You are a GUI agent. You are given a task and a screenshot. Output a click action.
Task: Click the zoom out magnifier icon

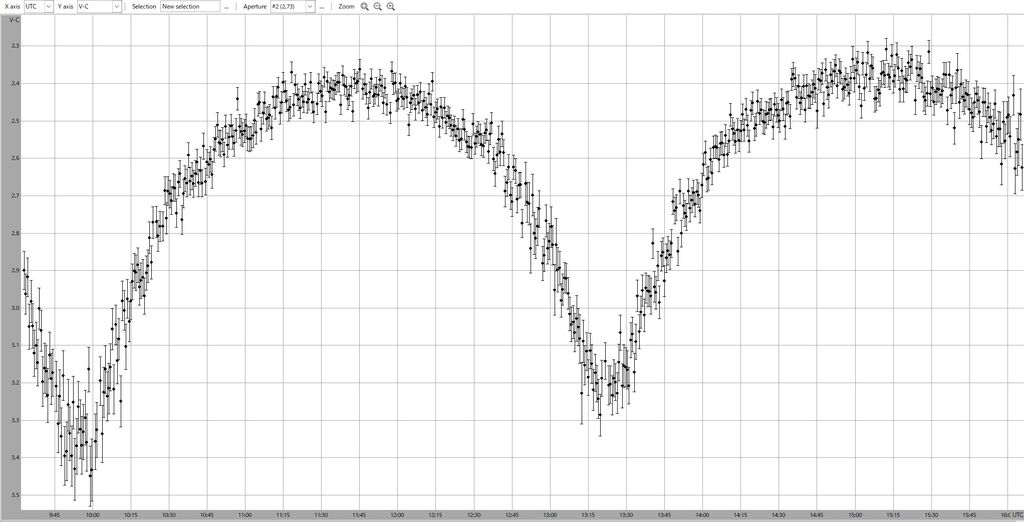point(377,6)
